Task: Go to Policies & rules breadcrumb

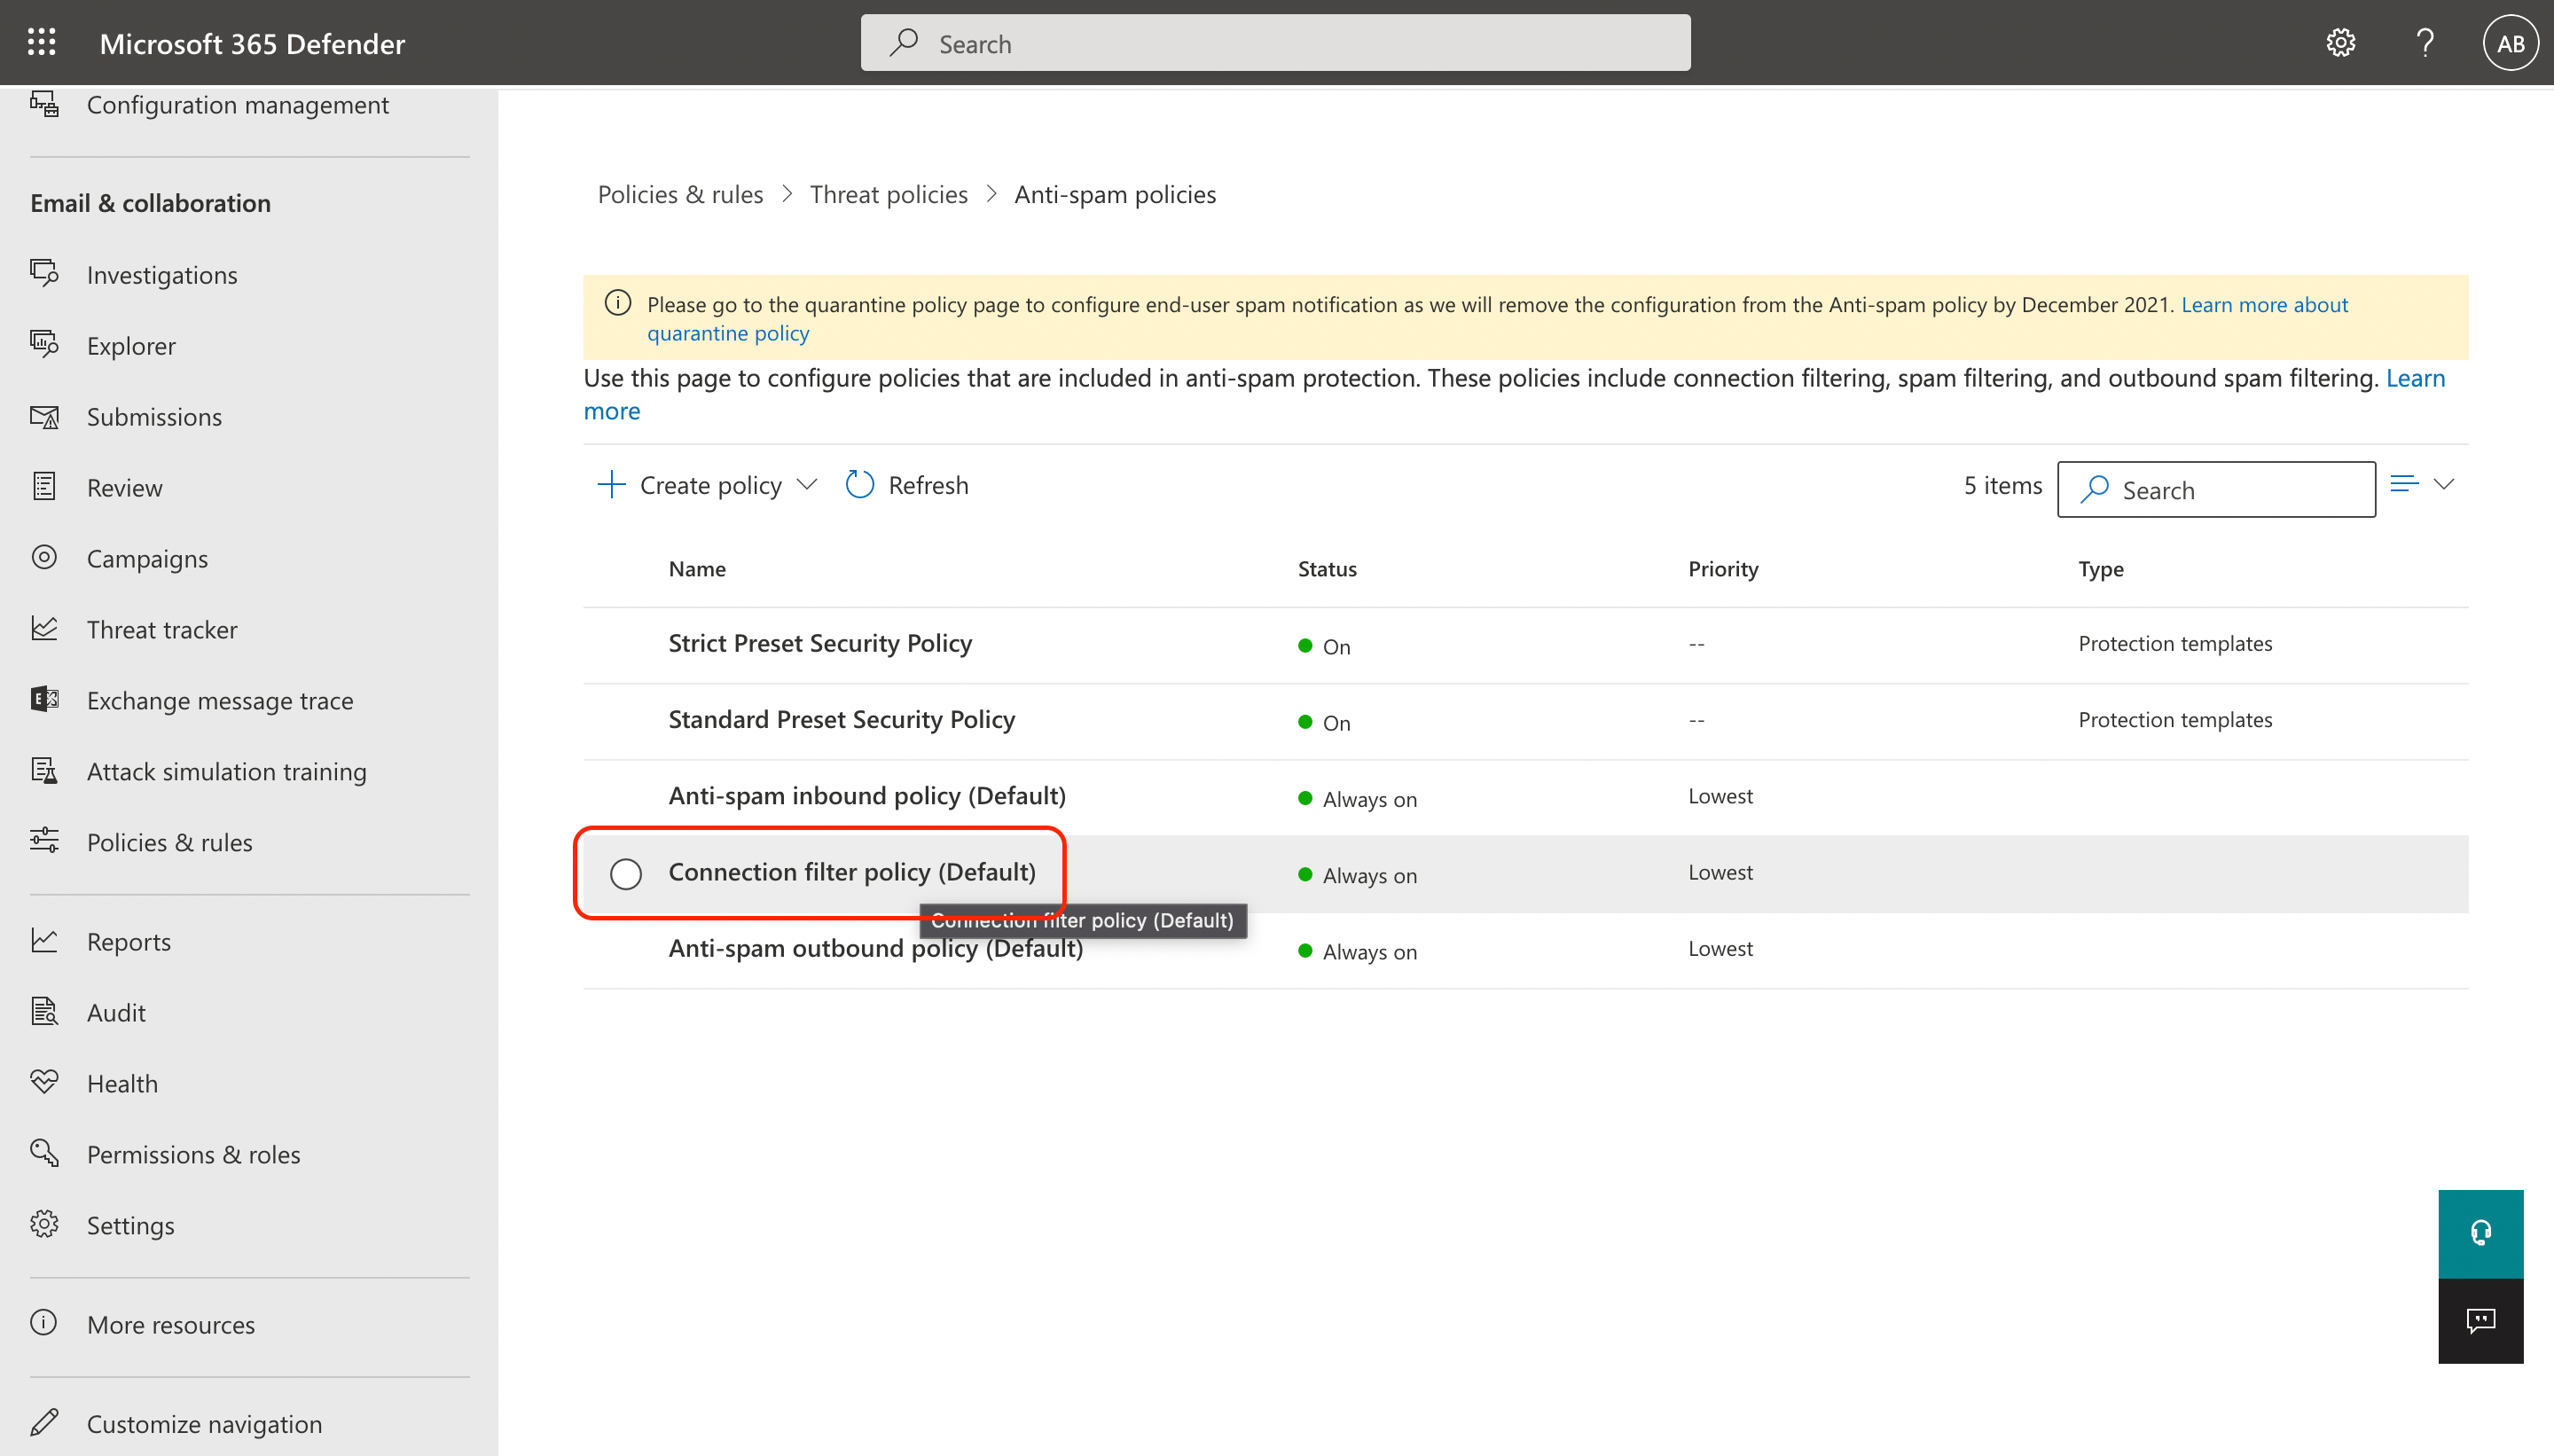Action: point(680,194)
